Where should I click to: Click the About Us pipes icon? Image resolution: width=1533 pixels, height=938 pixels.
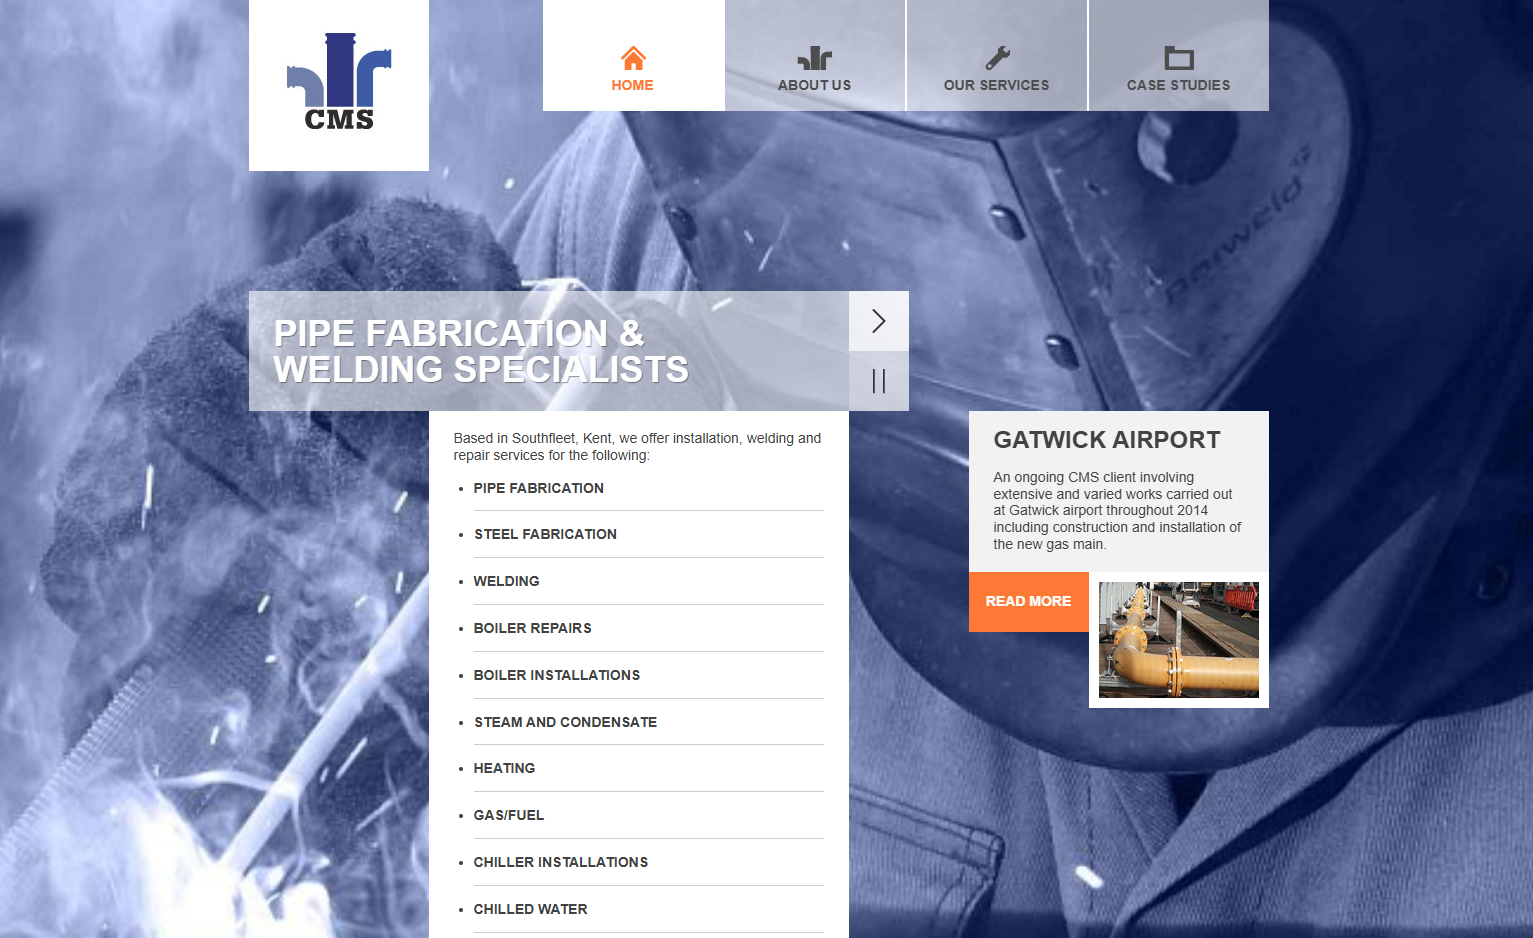point(815,58)
